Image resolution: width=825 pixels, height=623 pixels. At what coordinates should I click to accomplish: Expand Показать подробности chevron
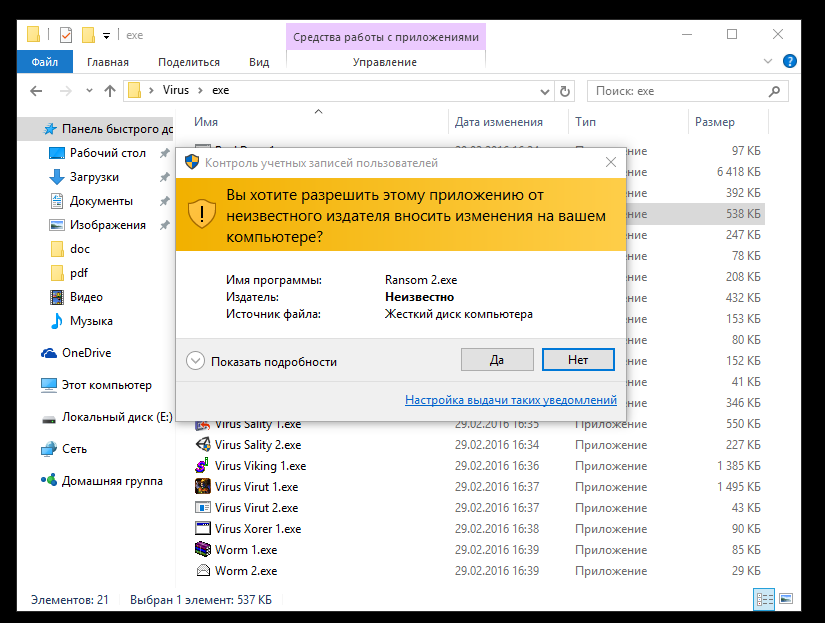tap(196, 361)
